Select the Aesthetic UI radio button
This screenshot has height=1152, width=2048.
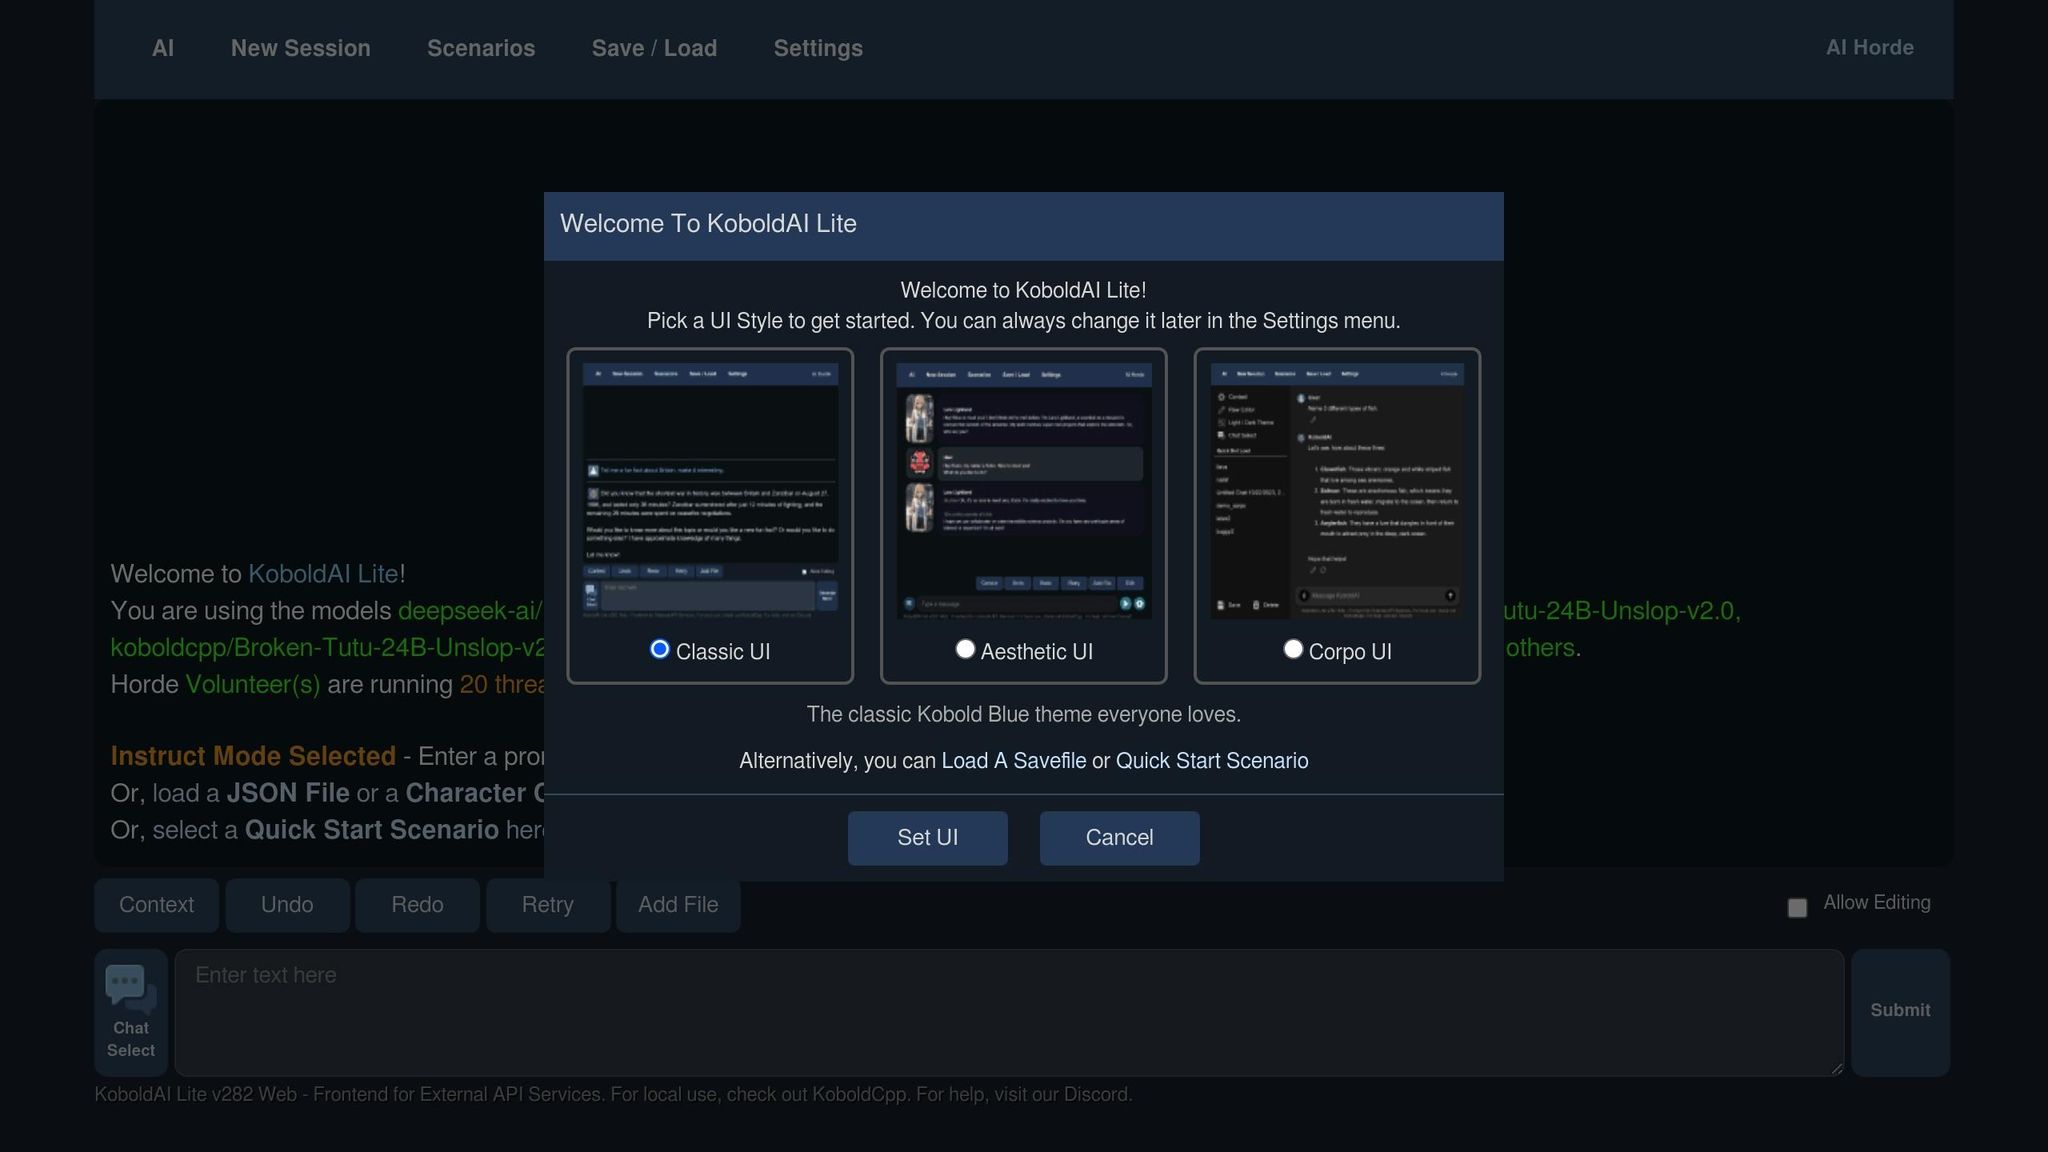point(965,649)
